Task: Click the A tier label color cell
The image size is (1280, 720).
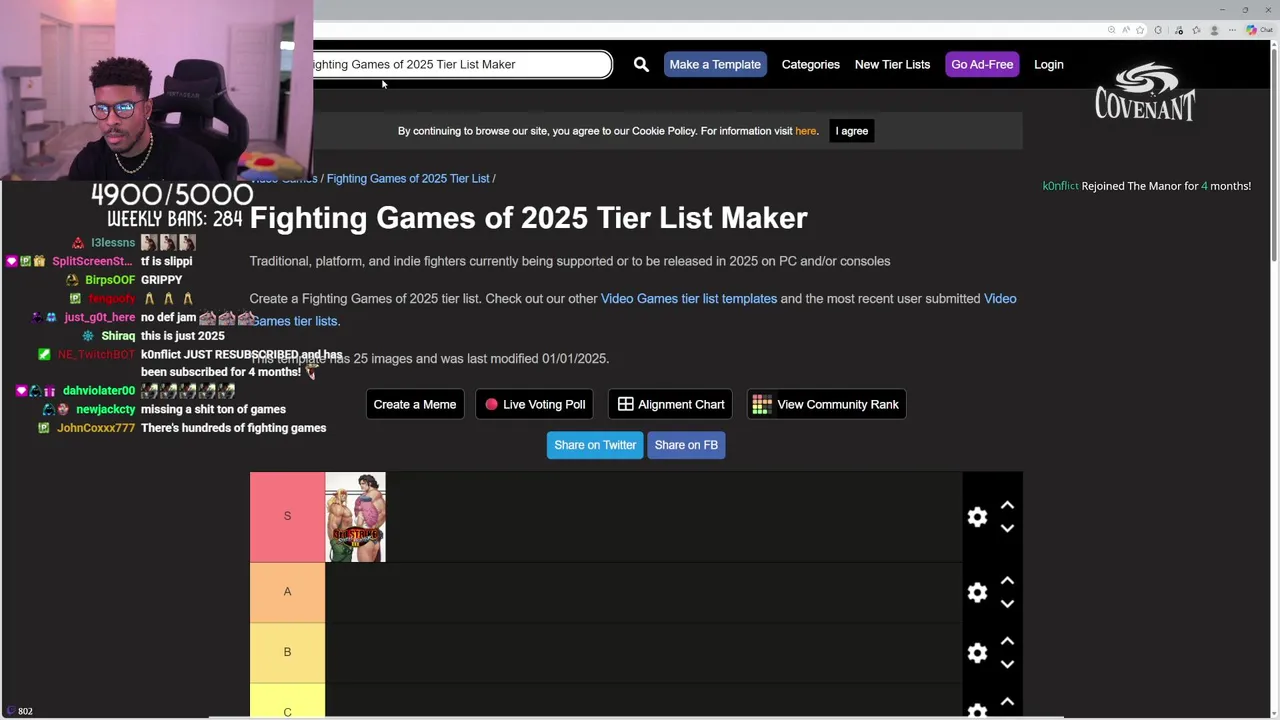Action: 287,592
